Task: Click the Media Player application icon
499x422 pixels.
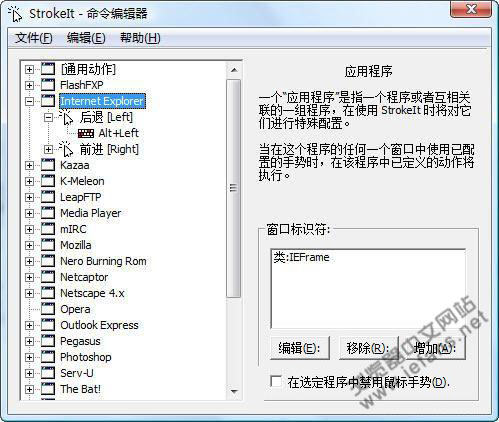Action: pos(48,213)
